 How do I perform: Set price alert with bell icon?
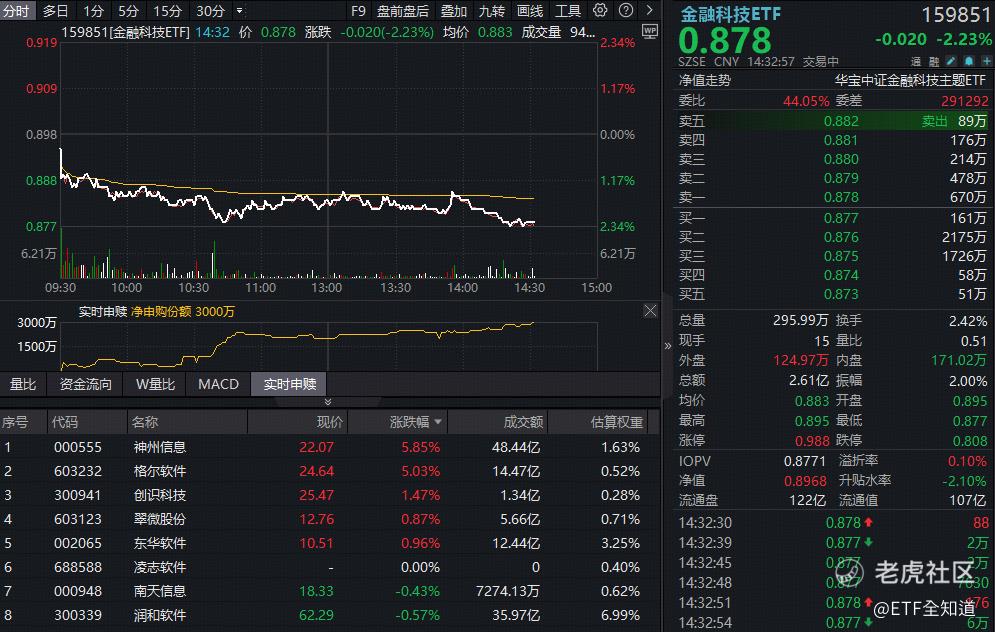(968, 61)
